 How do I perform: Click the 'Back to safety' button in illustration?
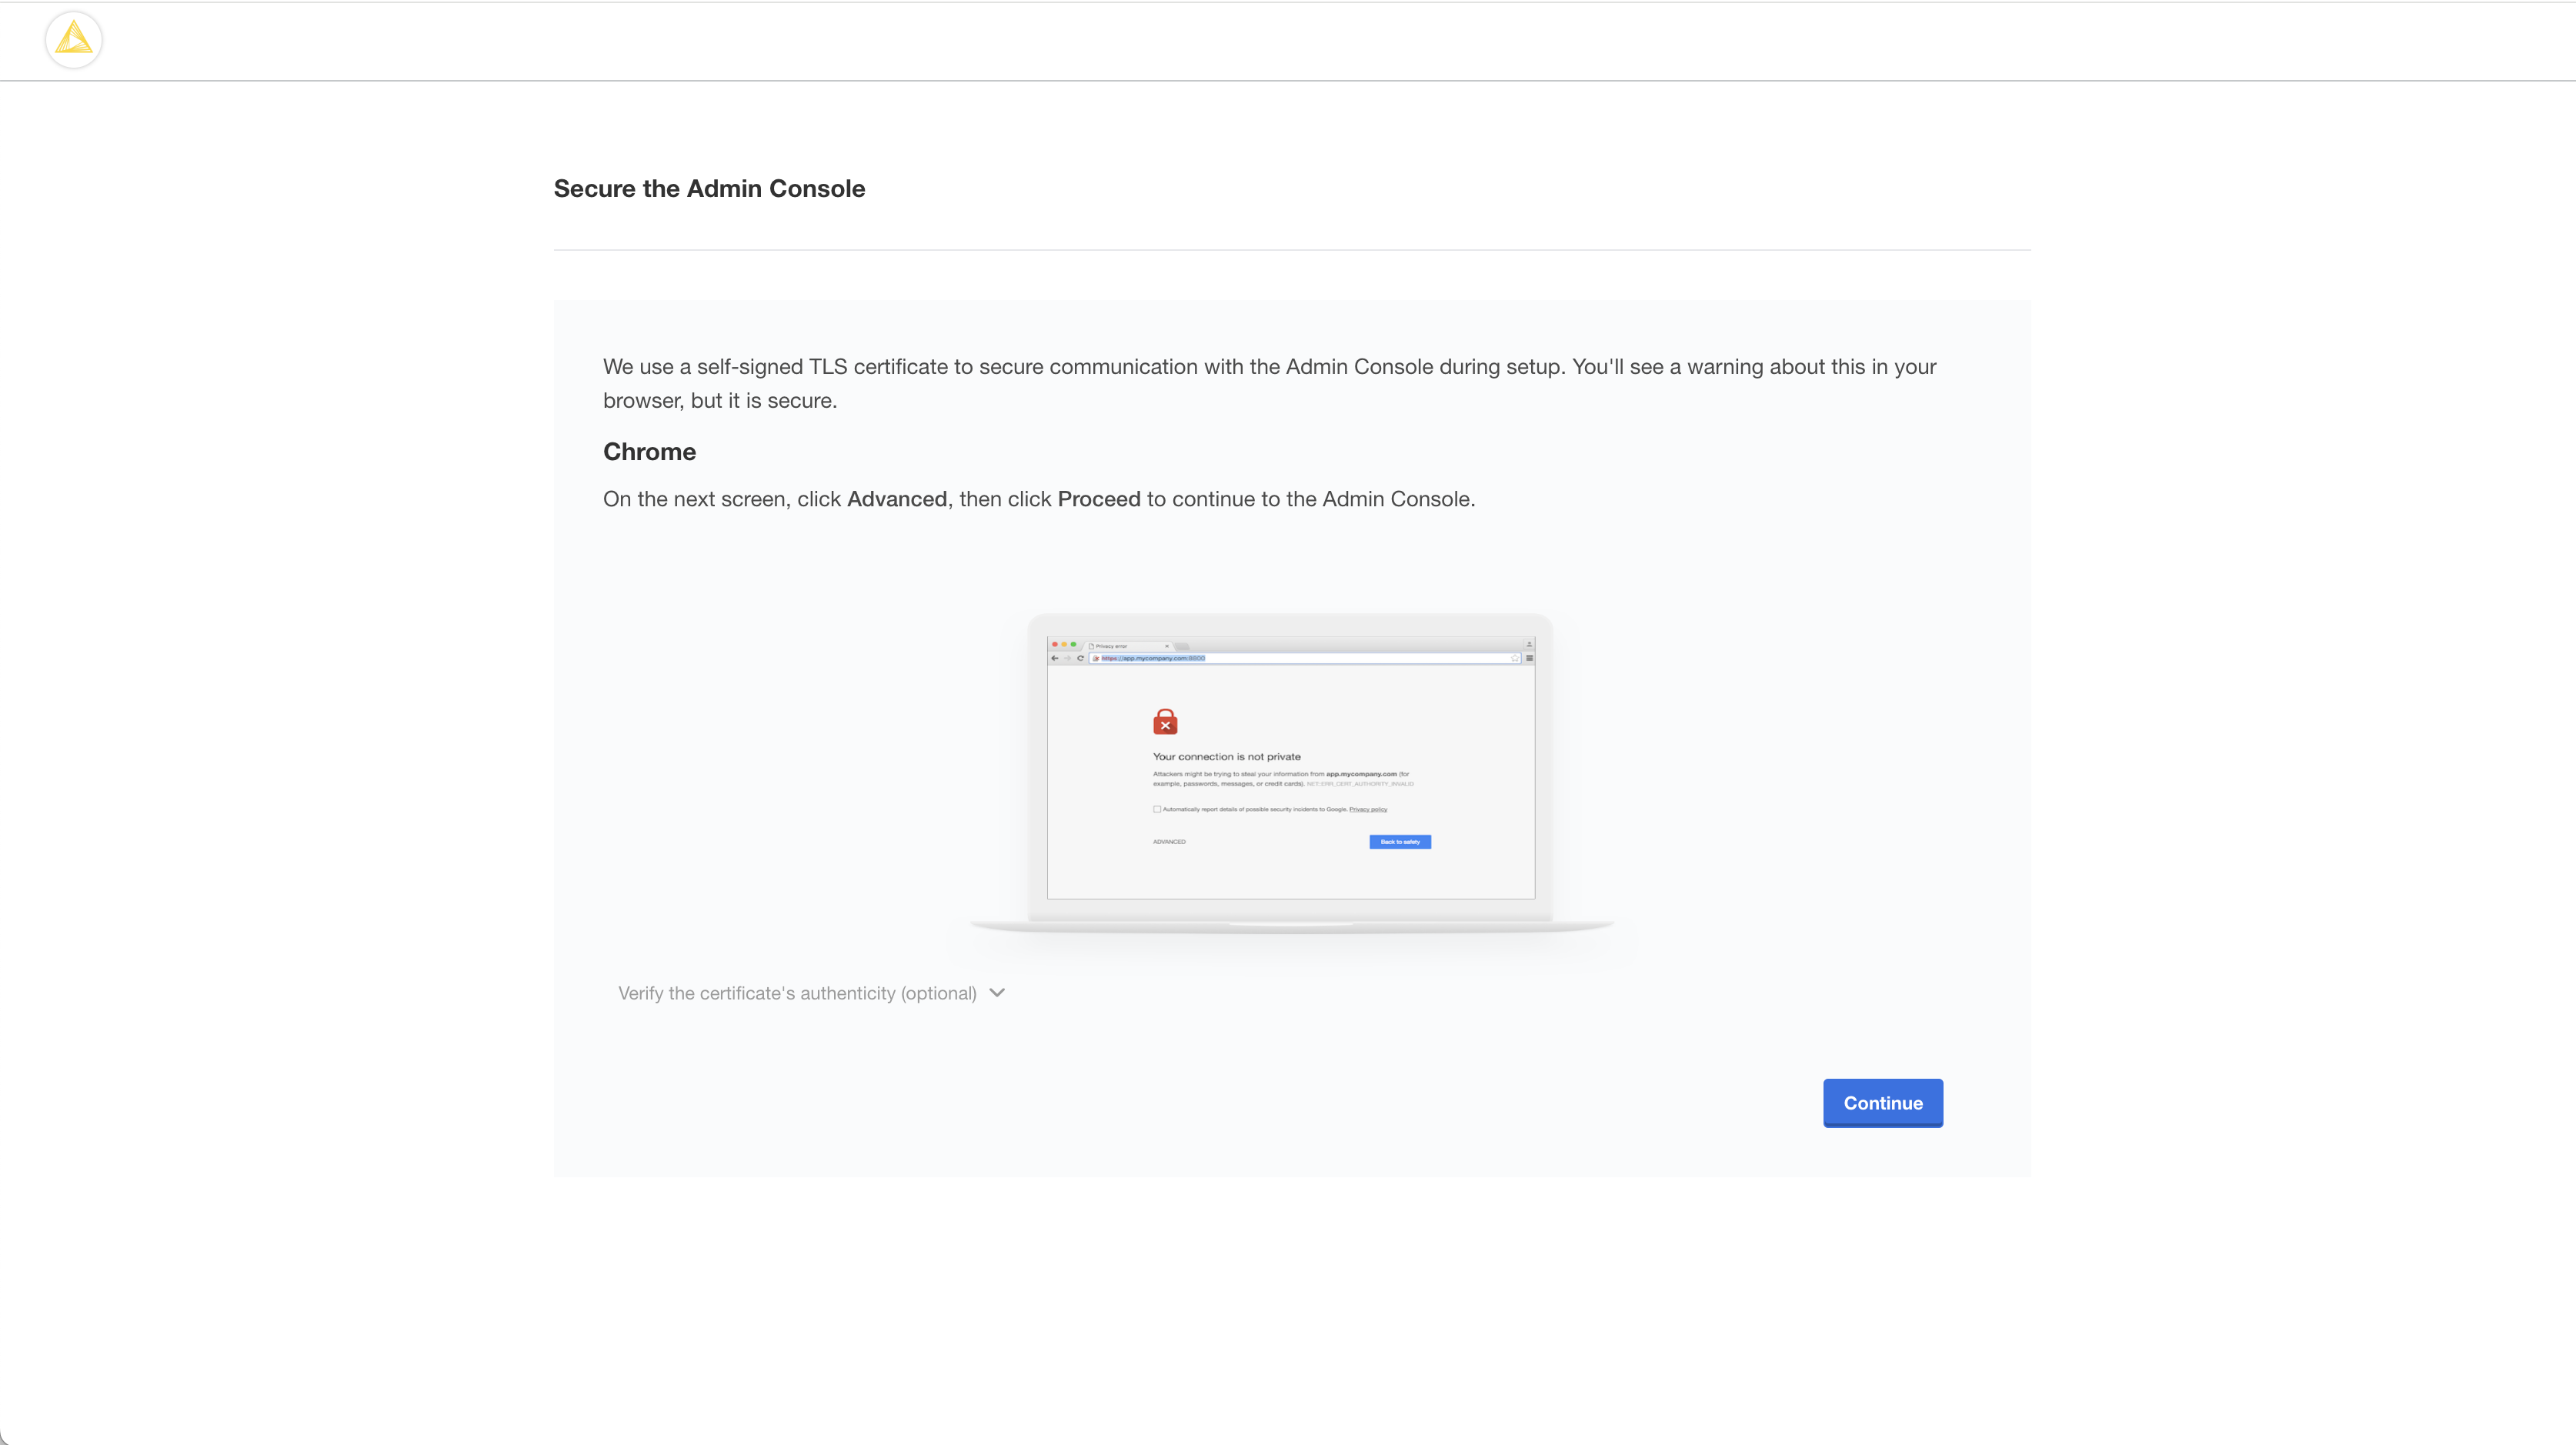[x=1400, y=842]
